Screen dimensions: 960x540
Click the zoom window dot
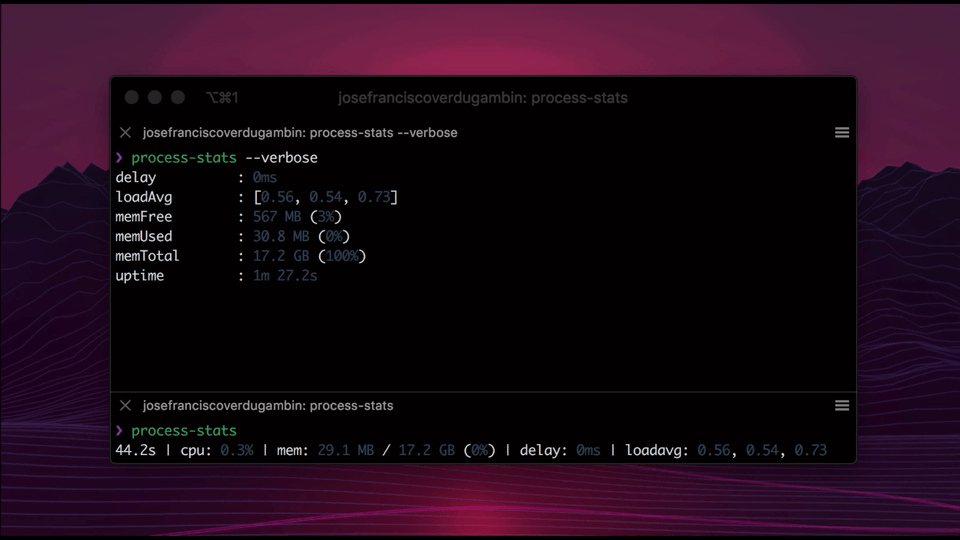pyautogui.click(x=178, y=97)
